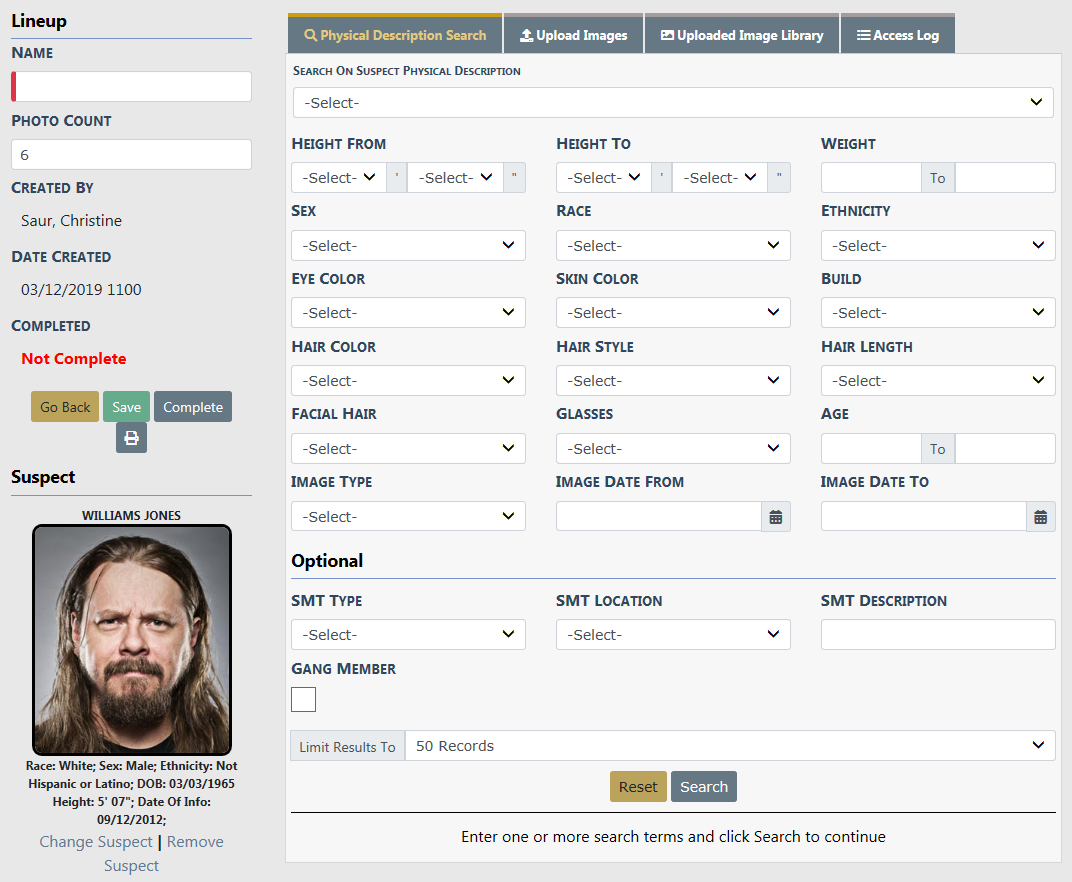Click the Go Back button
This screenshot has width=1072, height=882.
65,407
